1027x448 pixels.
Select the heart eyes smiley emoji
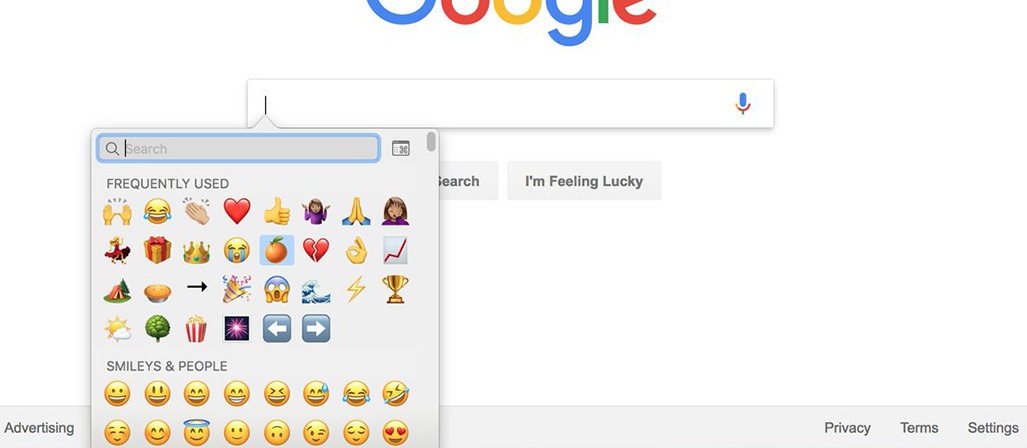coord(395,432)
